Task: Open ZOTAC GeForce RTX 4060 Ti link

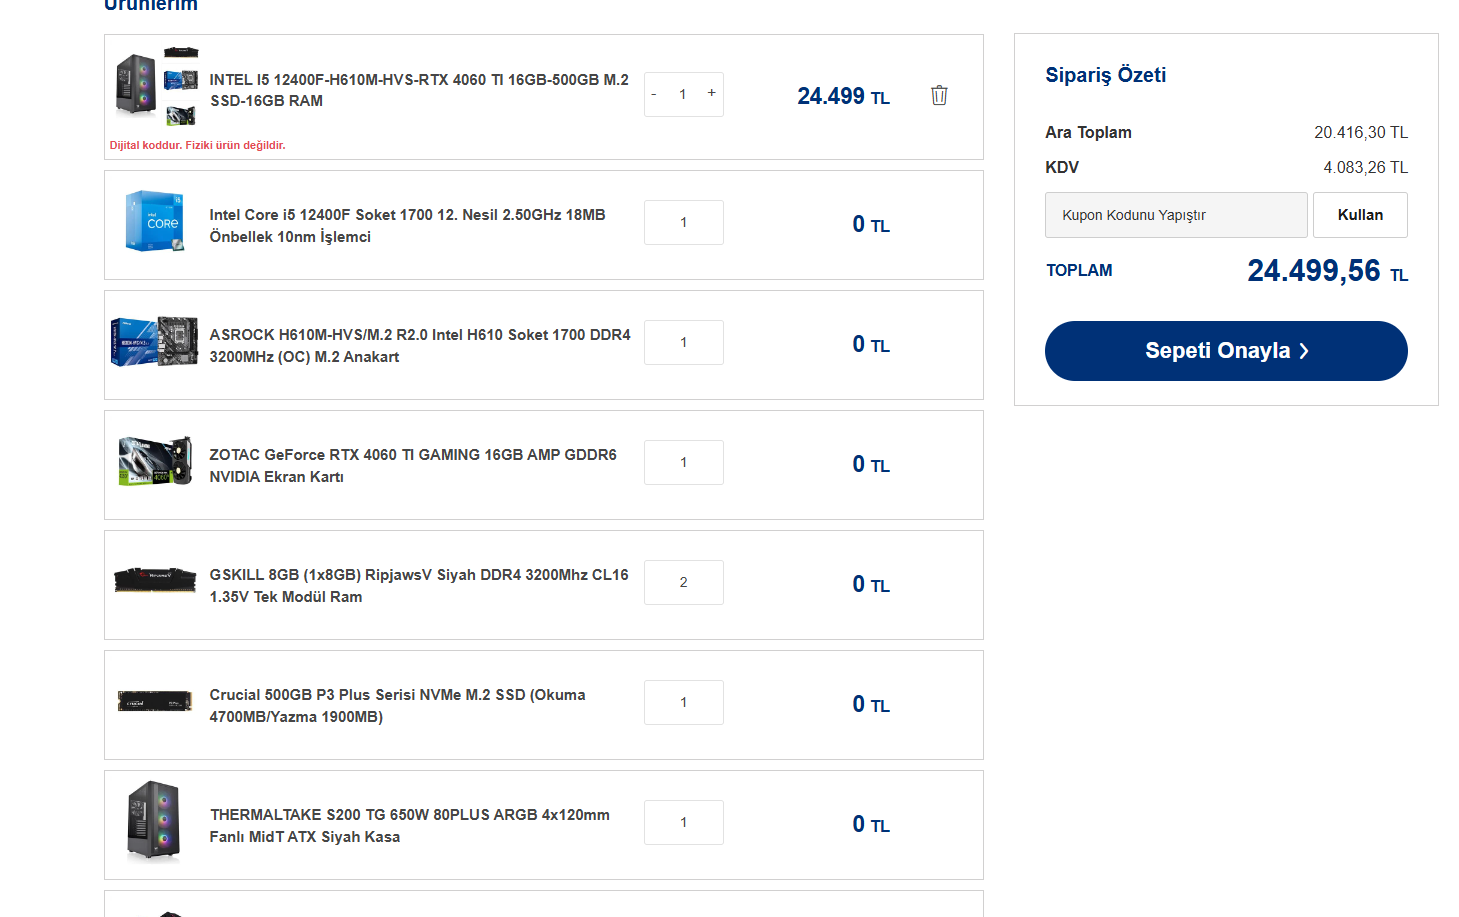Action: tap(412, 466)
